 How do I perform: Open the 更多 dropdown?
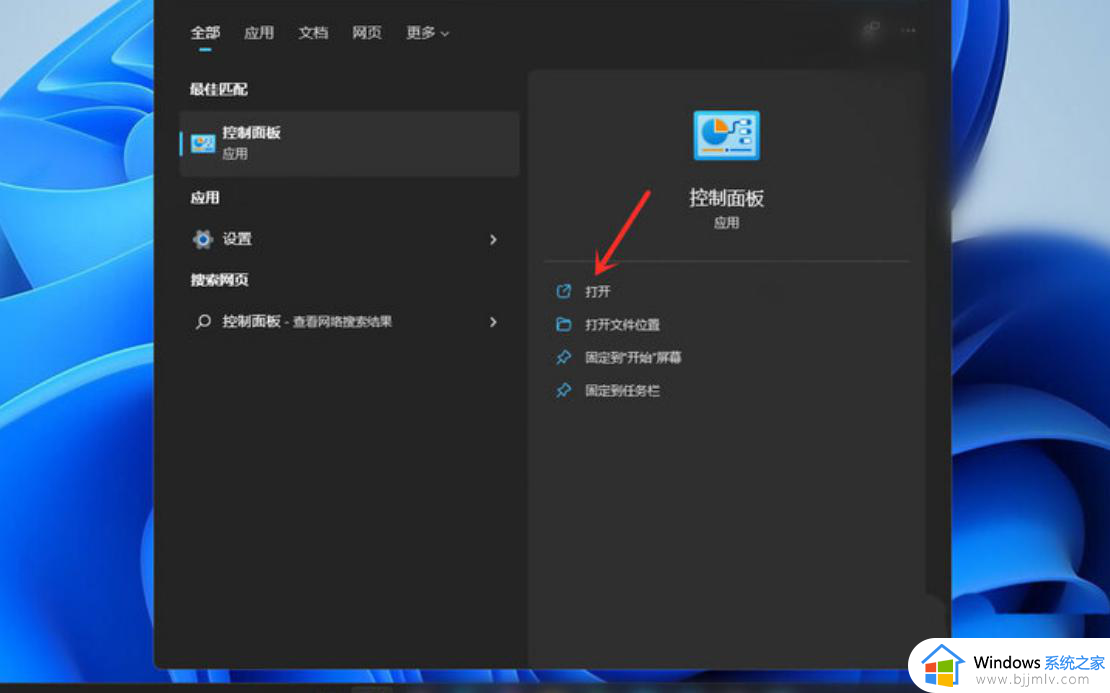428,33
